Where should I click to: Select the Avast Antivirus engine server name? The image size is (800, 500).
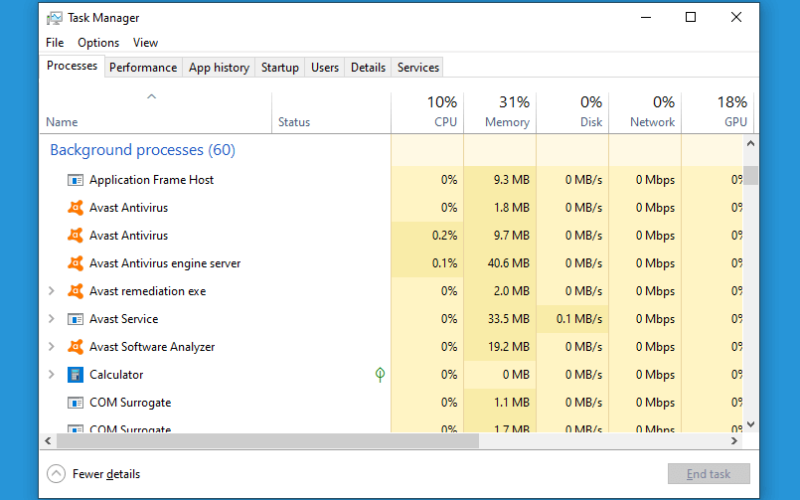click(x=165, y=263)
